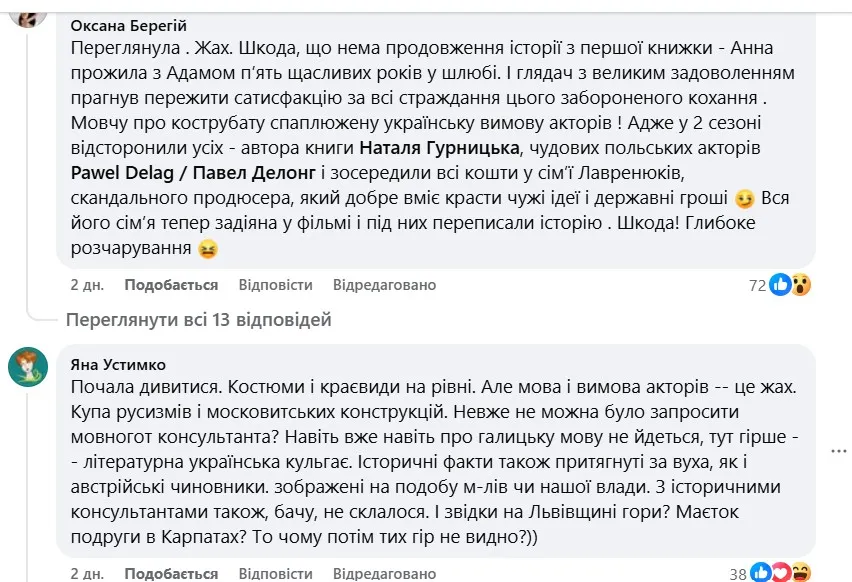Expand all 13 replies to the comment
Image resolution: width=852 pixels, height=582 pixels.
[x=198, y=320]
